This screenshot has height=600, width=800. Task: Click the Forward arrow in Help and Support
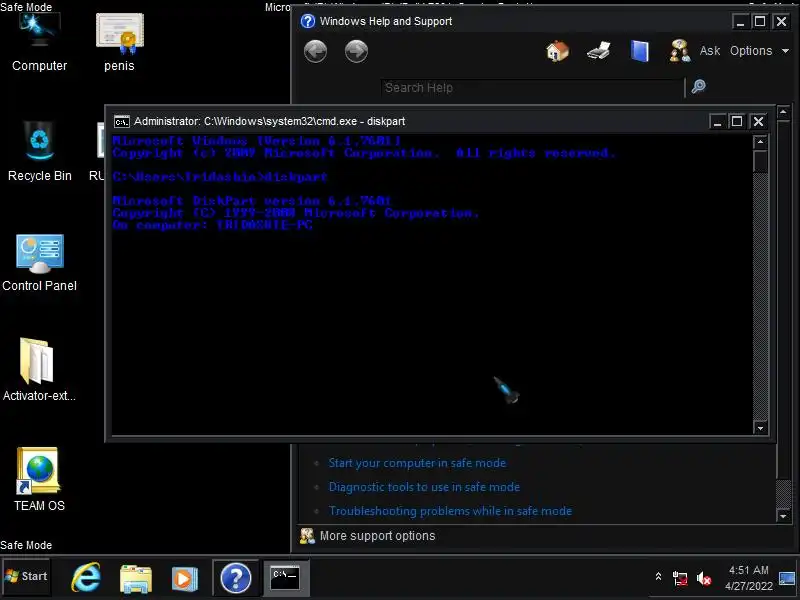[356, 52]
